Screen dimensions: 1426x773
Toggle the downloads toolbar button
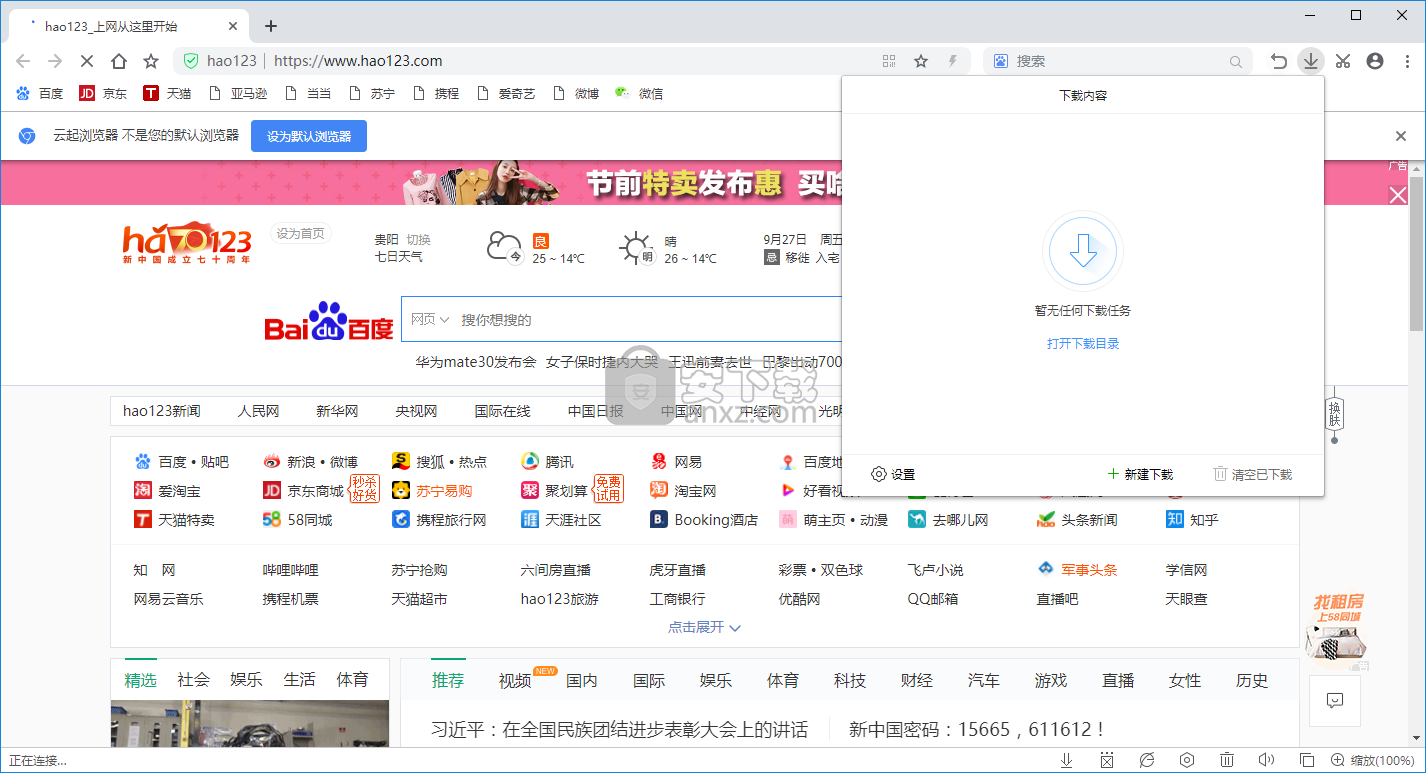coord(1310,61)
